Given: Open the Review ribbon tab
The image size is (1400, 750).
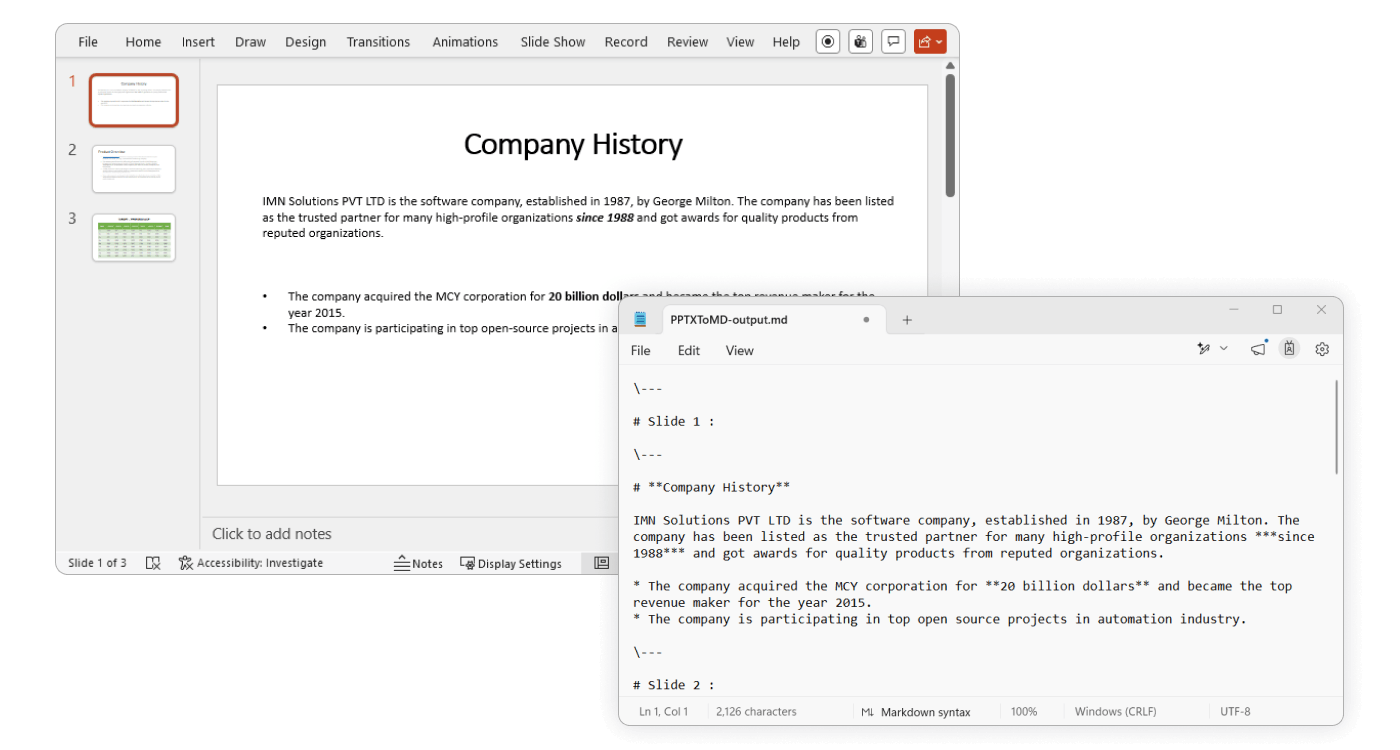Looking at the screenshot, I should 687,42.
